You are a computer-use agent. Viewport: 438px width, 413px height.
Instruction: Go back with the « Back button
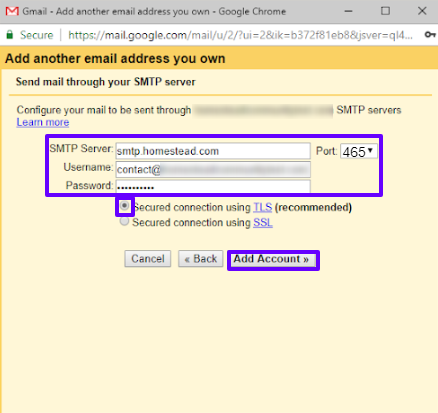200,259
